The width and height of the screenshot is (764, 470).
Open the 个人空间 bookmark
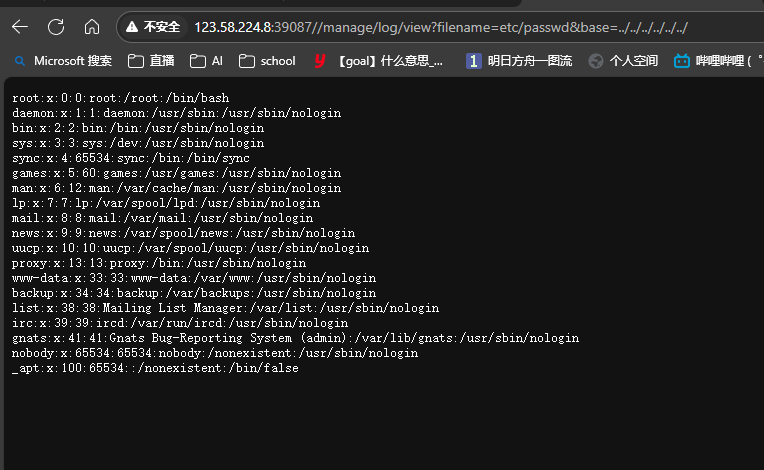pyautogui.click(x=623, y=61)
